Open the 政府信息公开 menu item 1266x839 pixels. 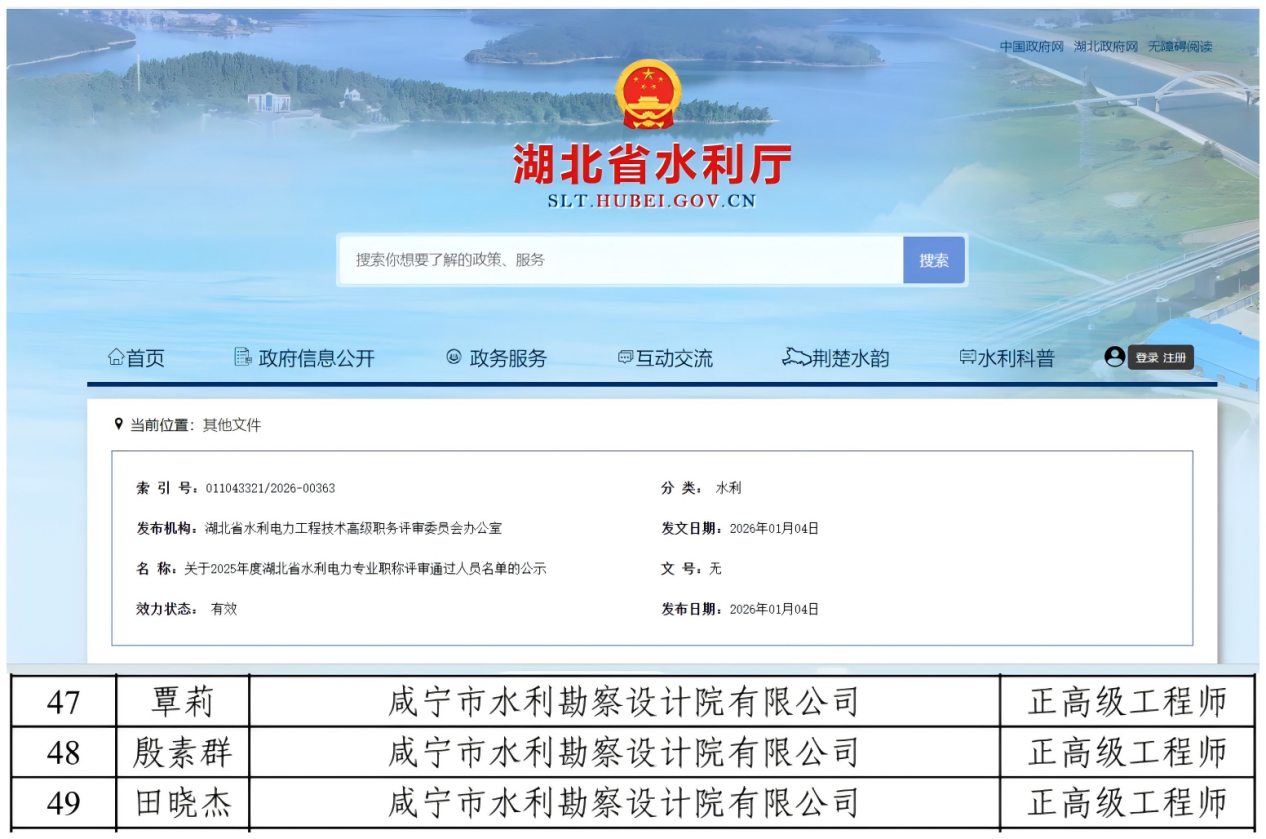click(x=316, y=358)
